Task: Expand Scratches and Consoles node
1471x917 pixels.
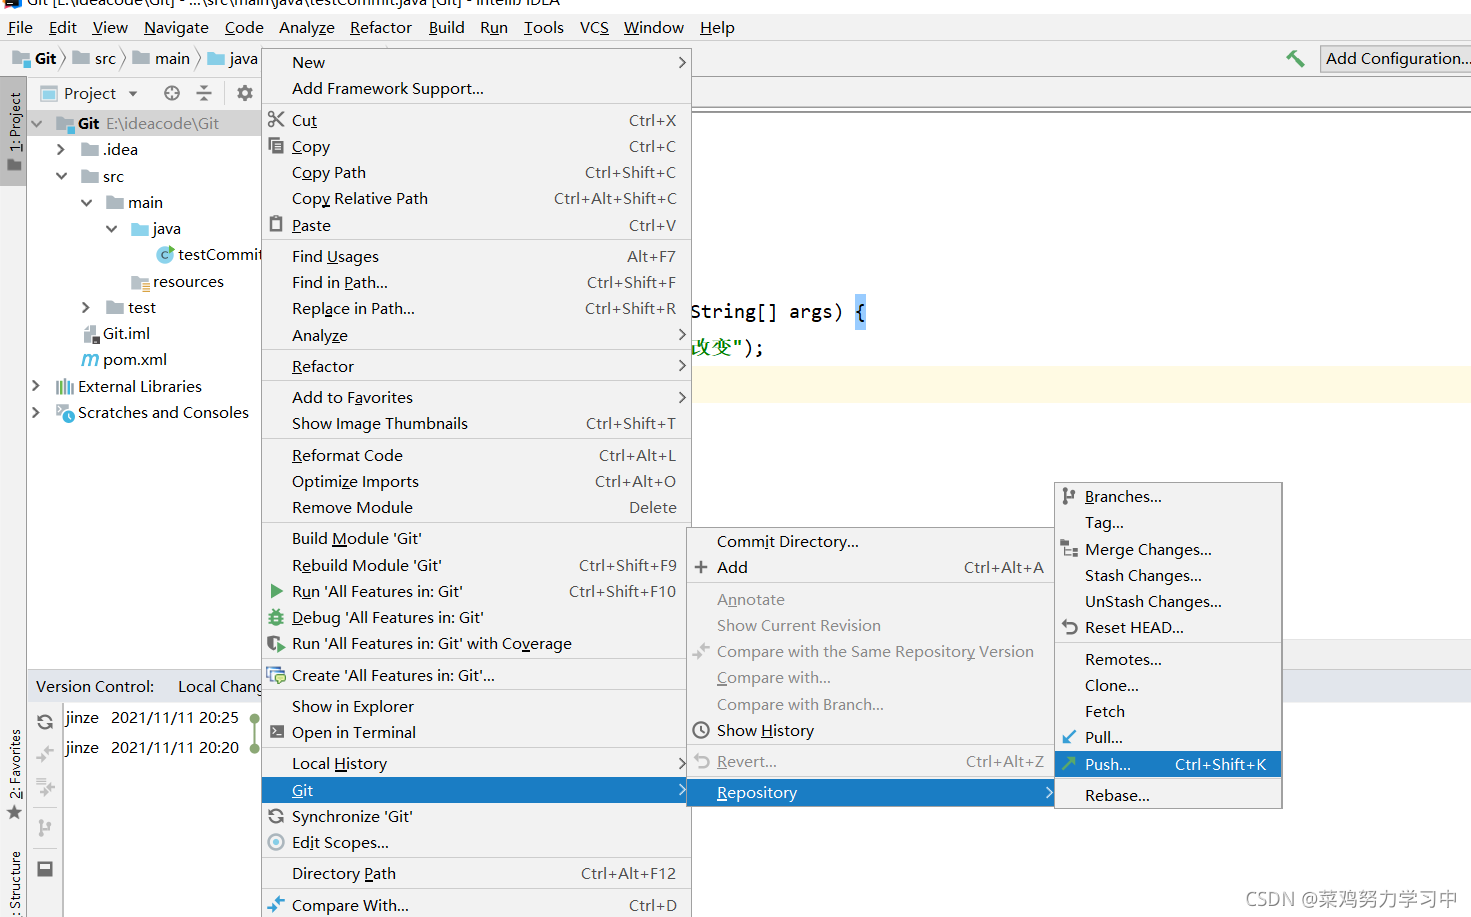Action: click(x=36, y=412)
